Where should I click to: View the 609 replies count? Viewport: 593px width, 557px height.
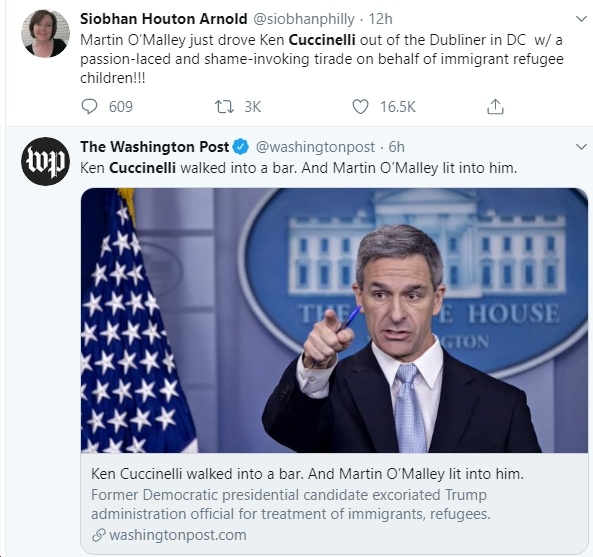(121, 107)
